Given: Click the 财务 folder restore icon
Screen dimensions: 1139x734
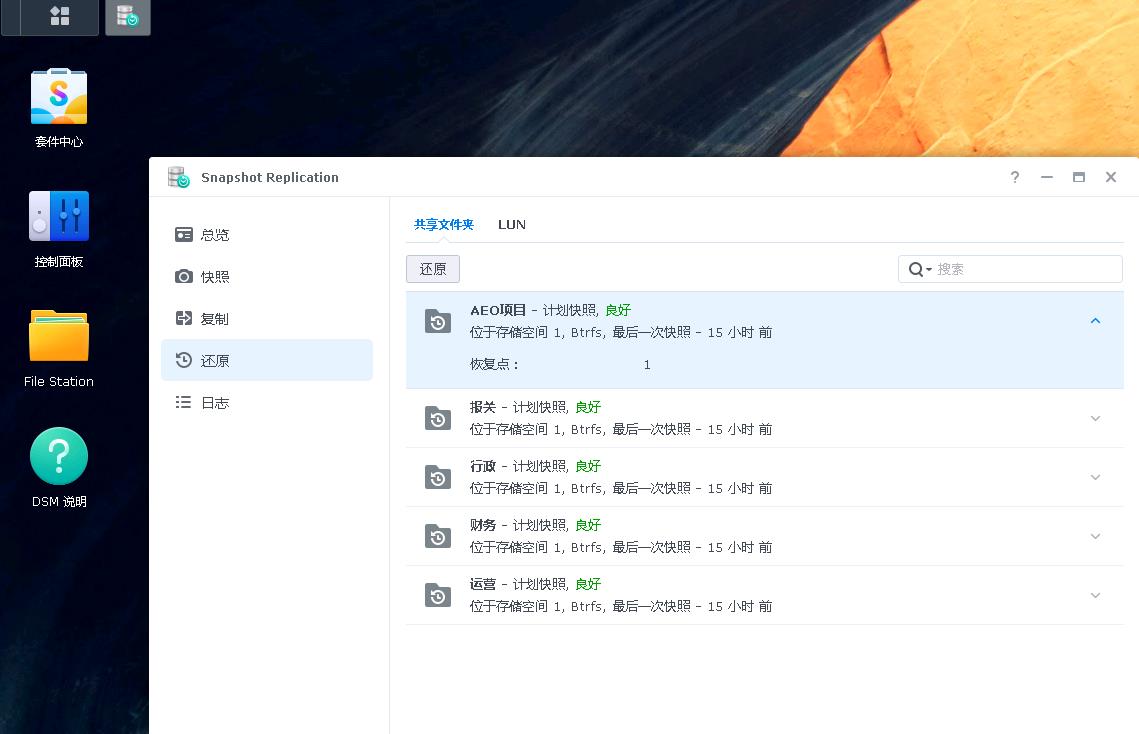Looking at the screenshot, I should pos(438,536).
